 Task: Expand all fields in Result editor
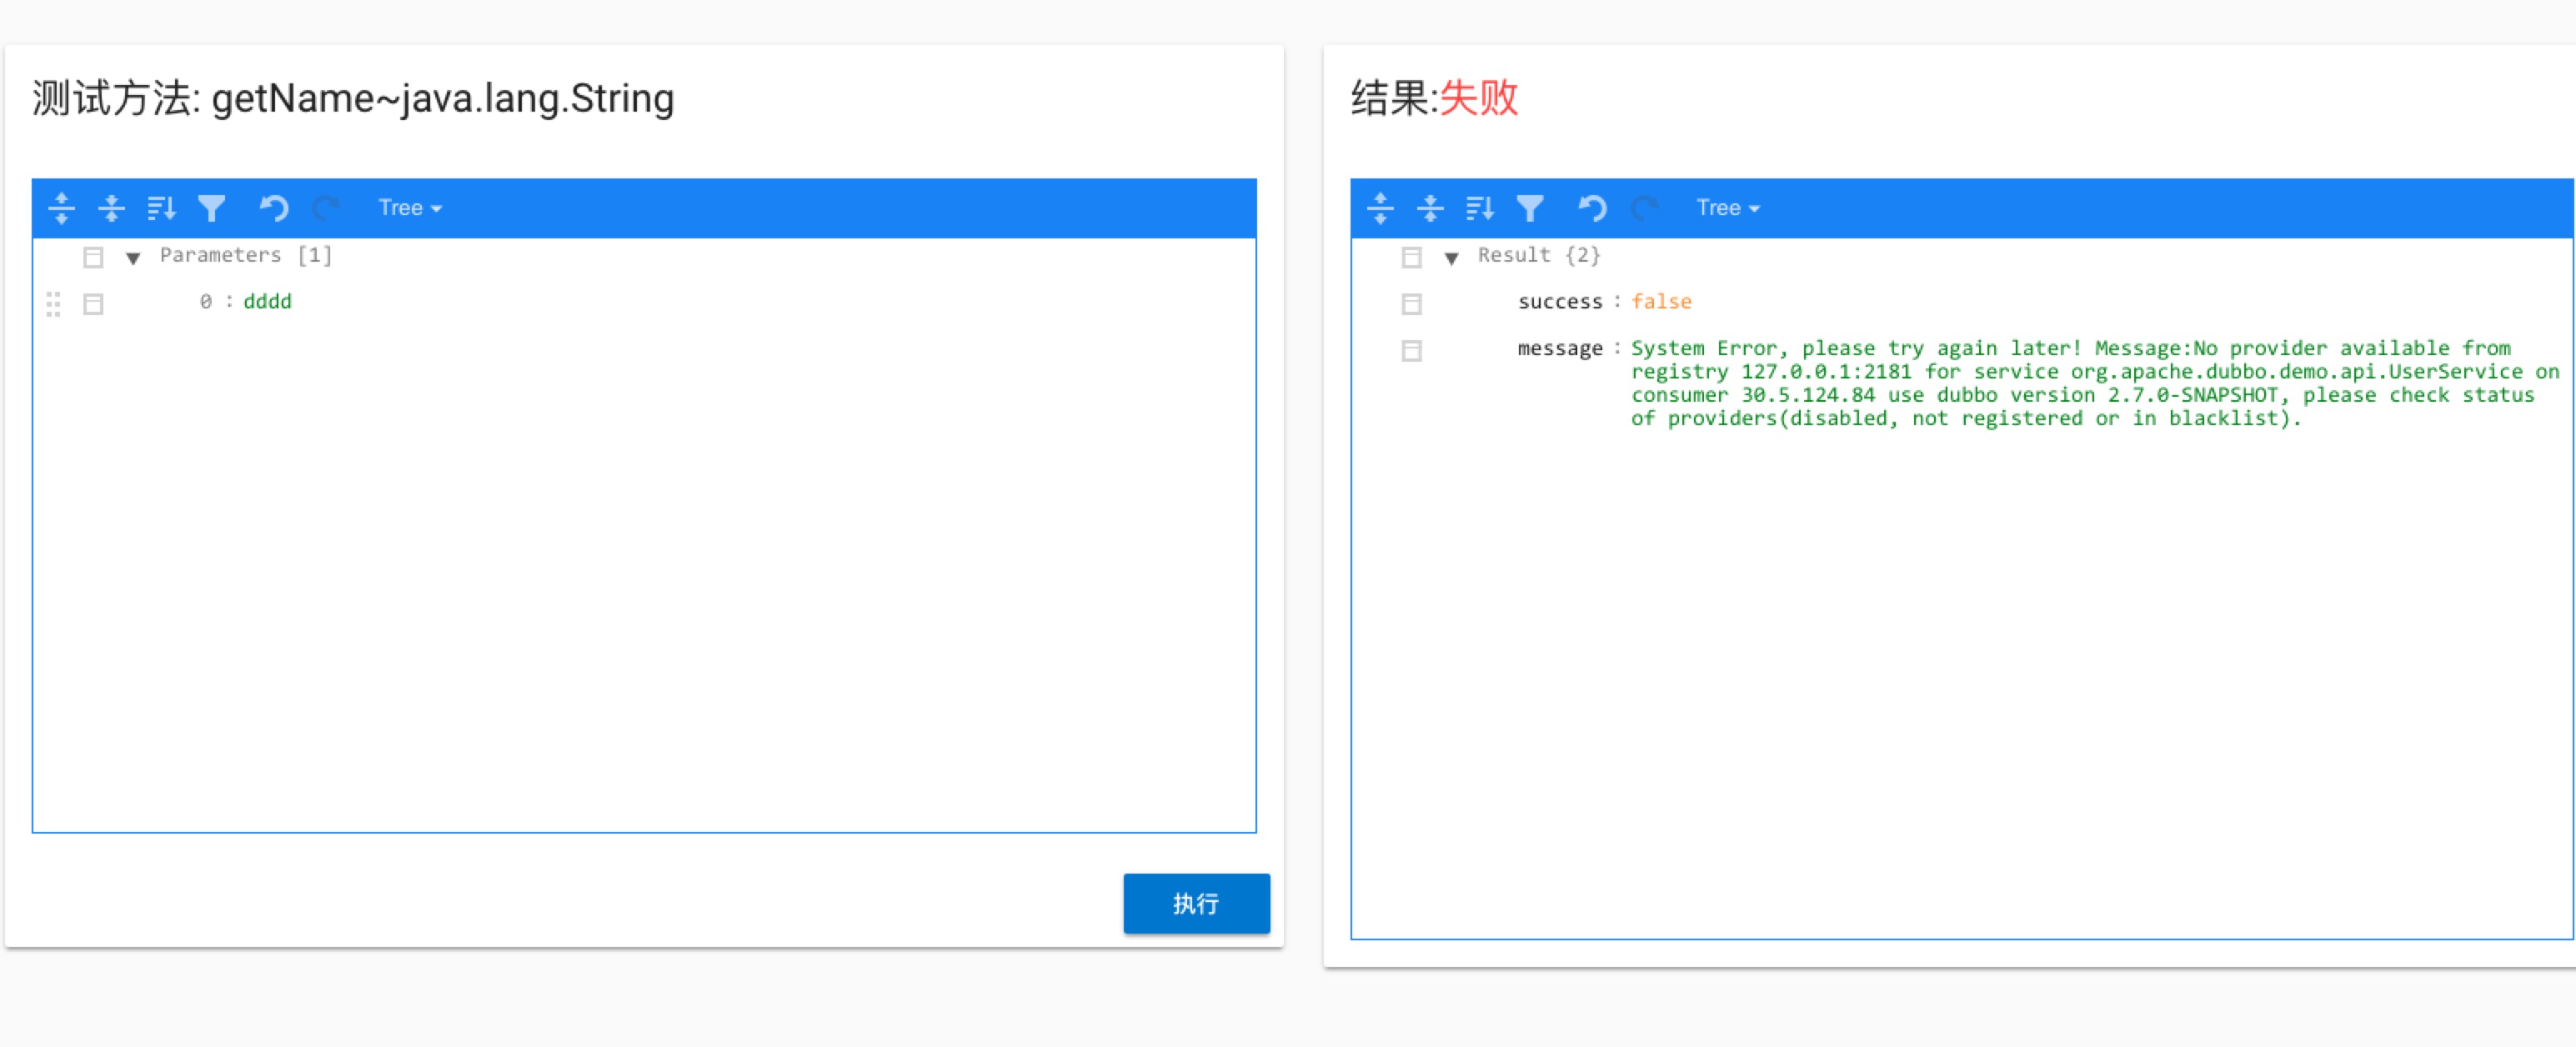1380,208
